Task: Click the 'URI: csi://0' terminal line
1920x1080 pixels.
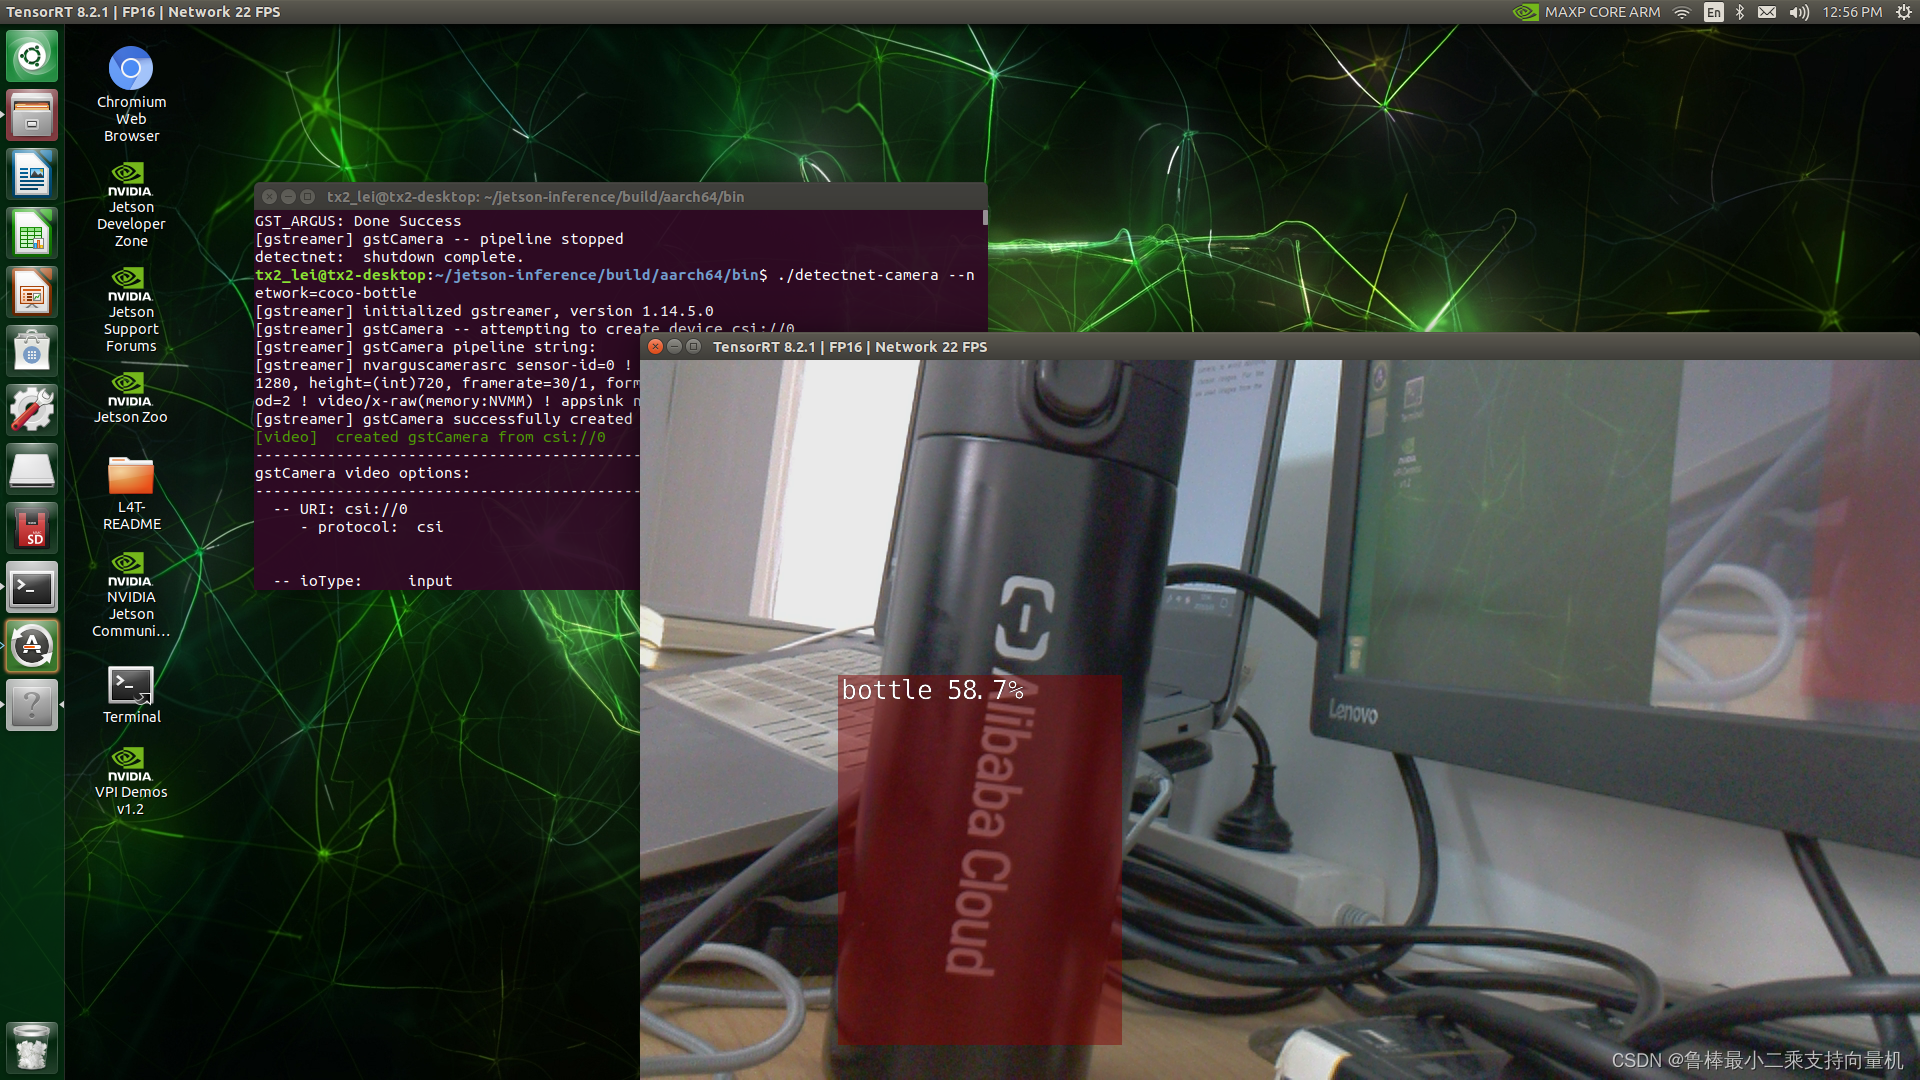Action: point(353,509)
